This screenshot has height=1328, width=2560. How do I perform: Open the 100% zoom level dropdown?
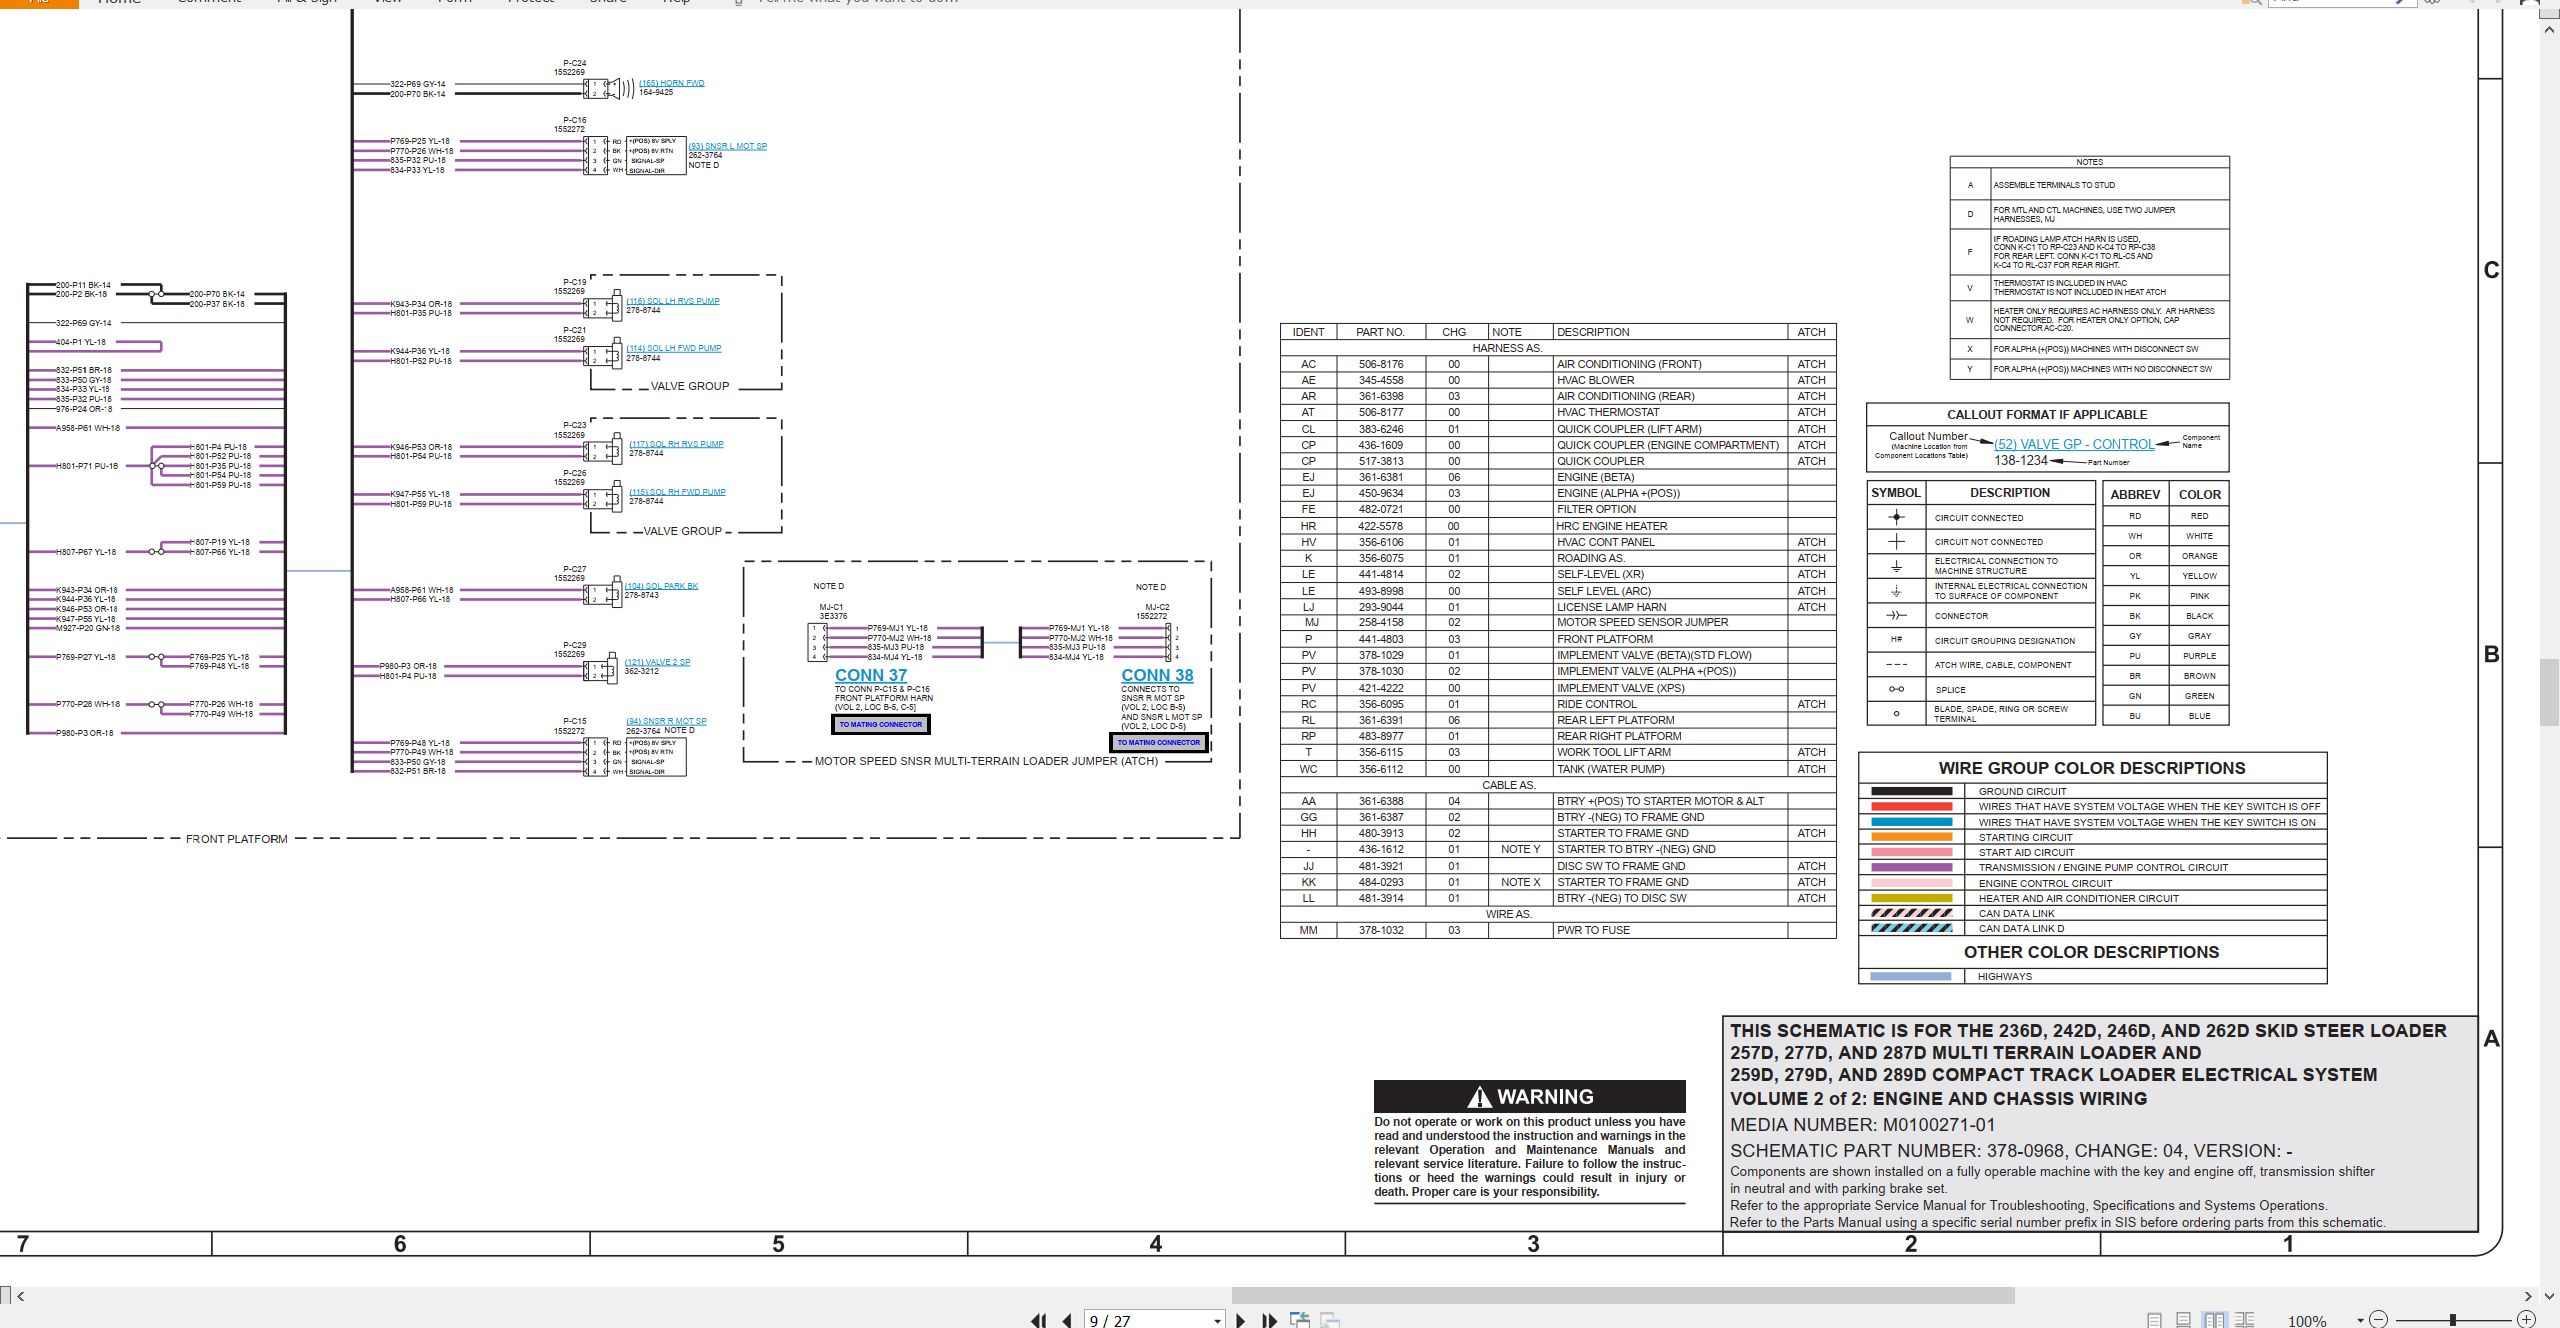coord(2360,1321)
